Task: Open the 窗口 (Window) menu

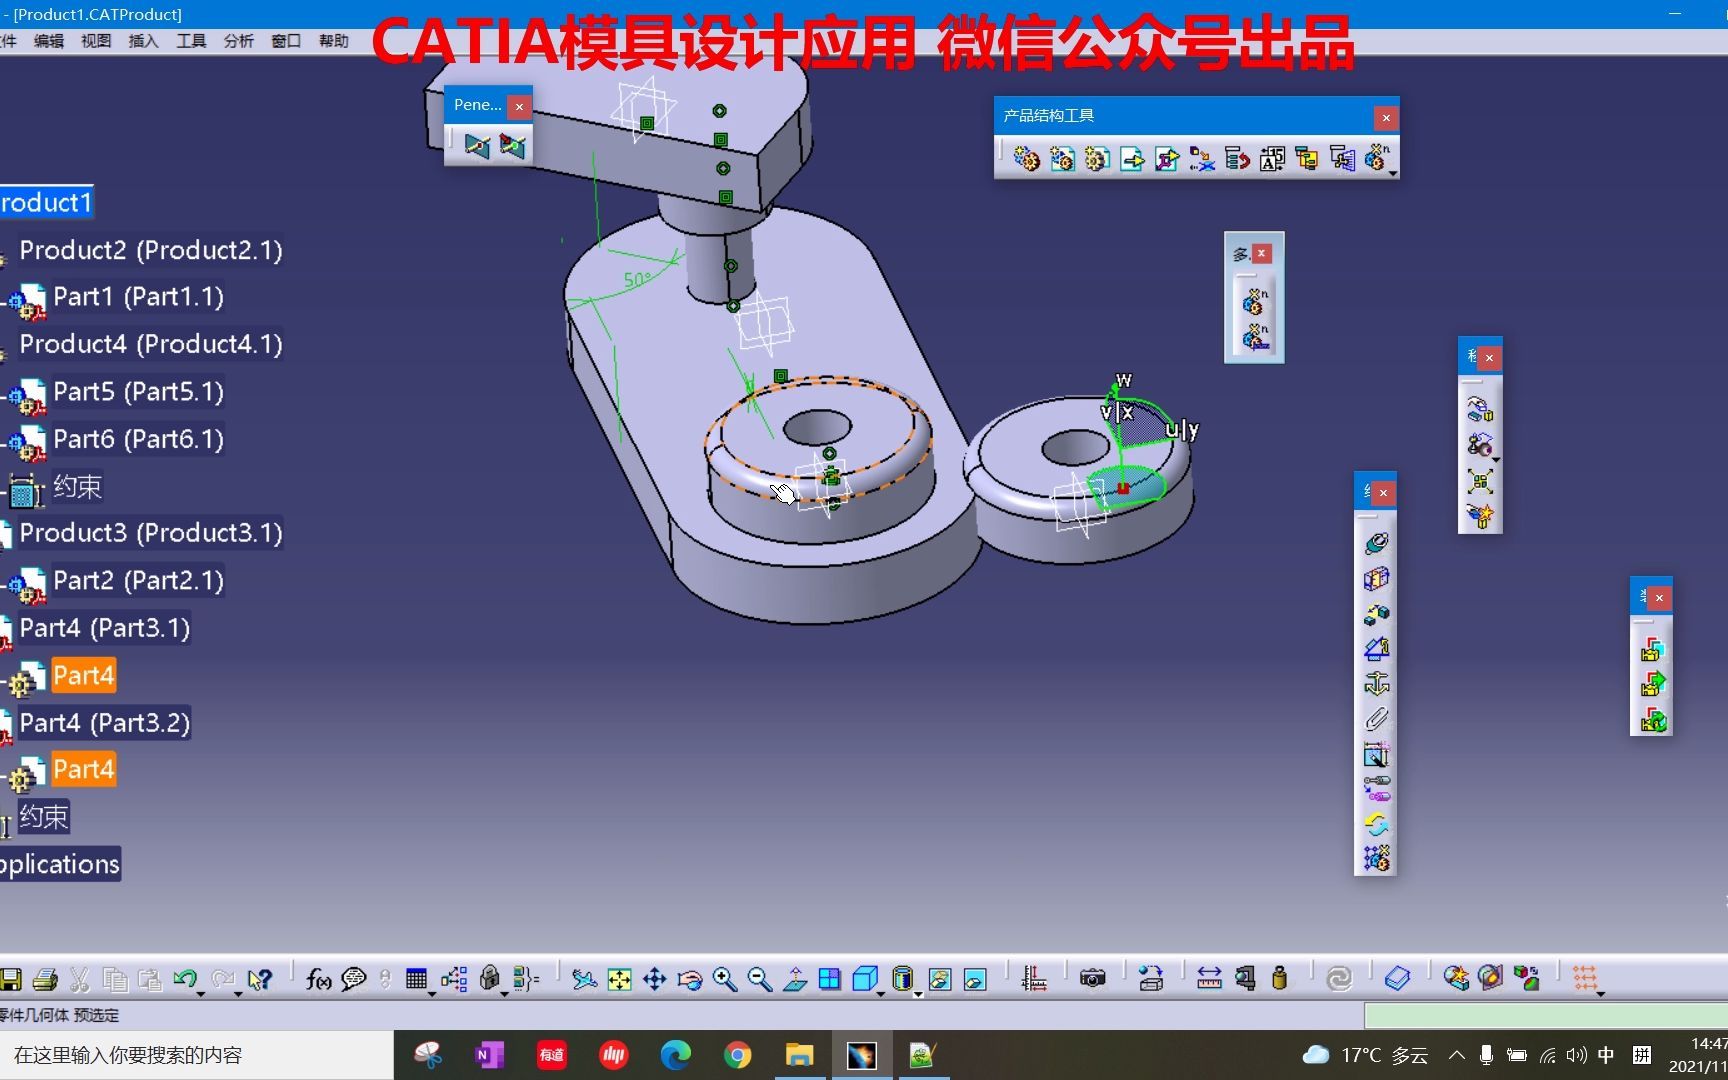Action: pyautogui.click(x=286, y=41)
